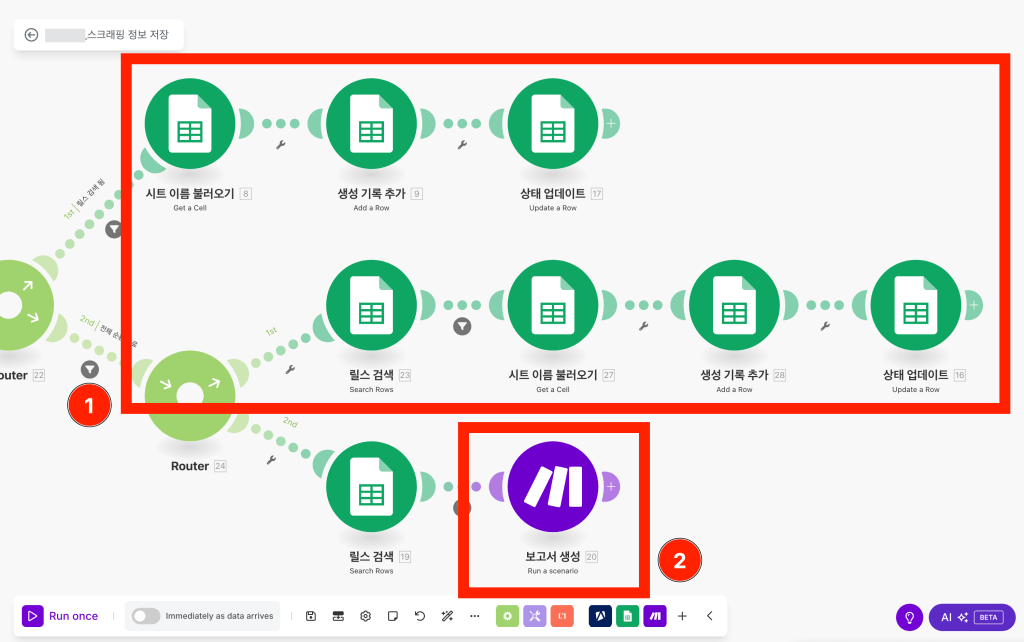Open Router 24 module
Screen dimensions: 1024x642
(x=190, y=395)
